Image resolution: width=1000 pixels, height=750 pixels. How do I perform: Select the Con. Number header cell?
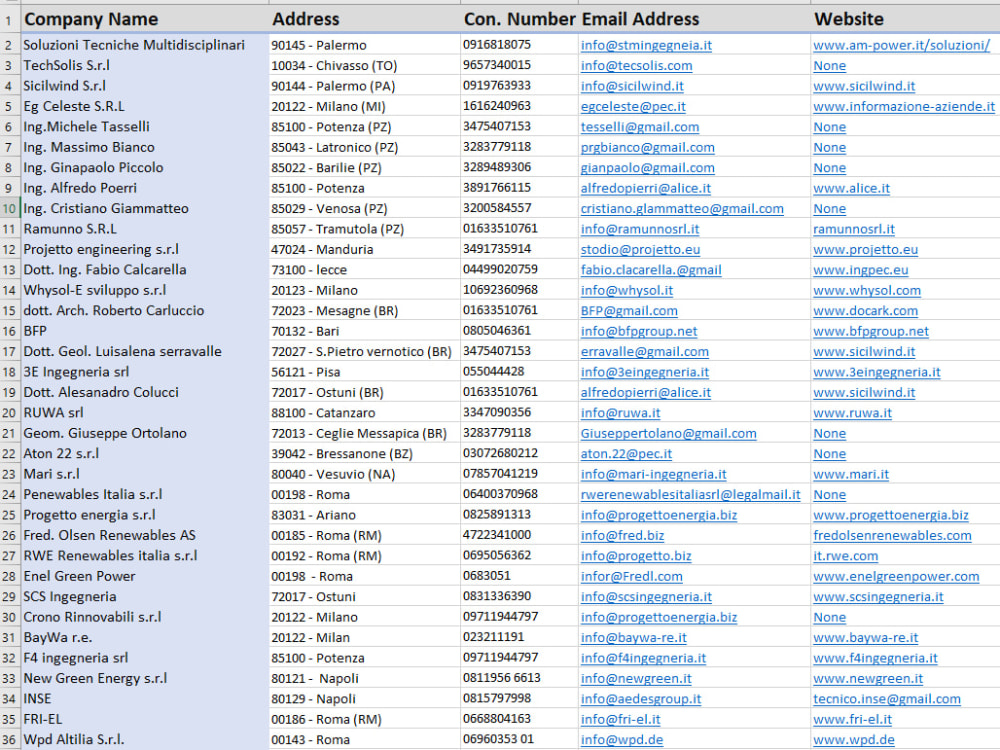pyautogui.click(x=519, y=19)
